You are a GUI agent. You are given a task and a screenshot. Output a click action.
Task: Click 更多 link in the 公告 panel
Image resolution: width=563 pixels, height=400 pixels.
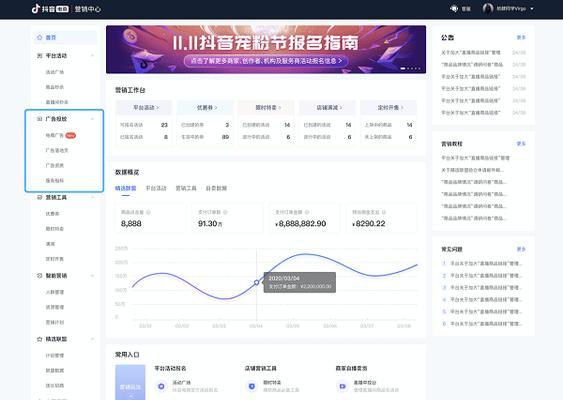click(521, 37)
